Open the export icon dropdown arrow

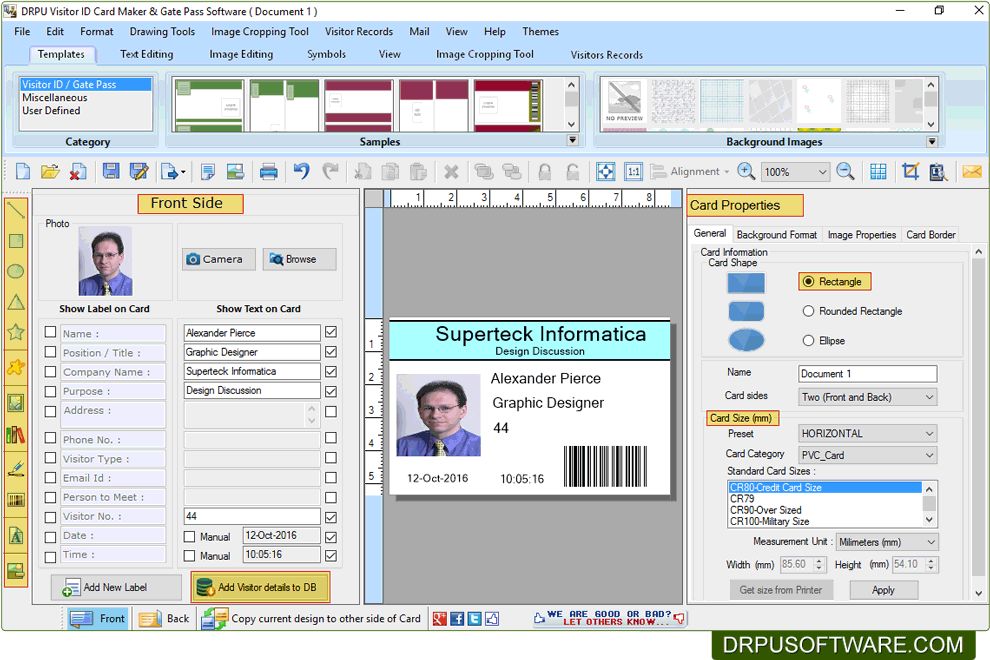point(183,172)
